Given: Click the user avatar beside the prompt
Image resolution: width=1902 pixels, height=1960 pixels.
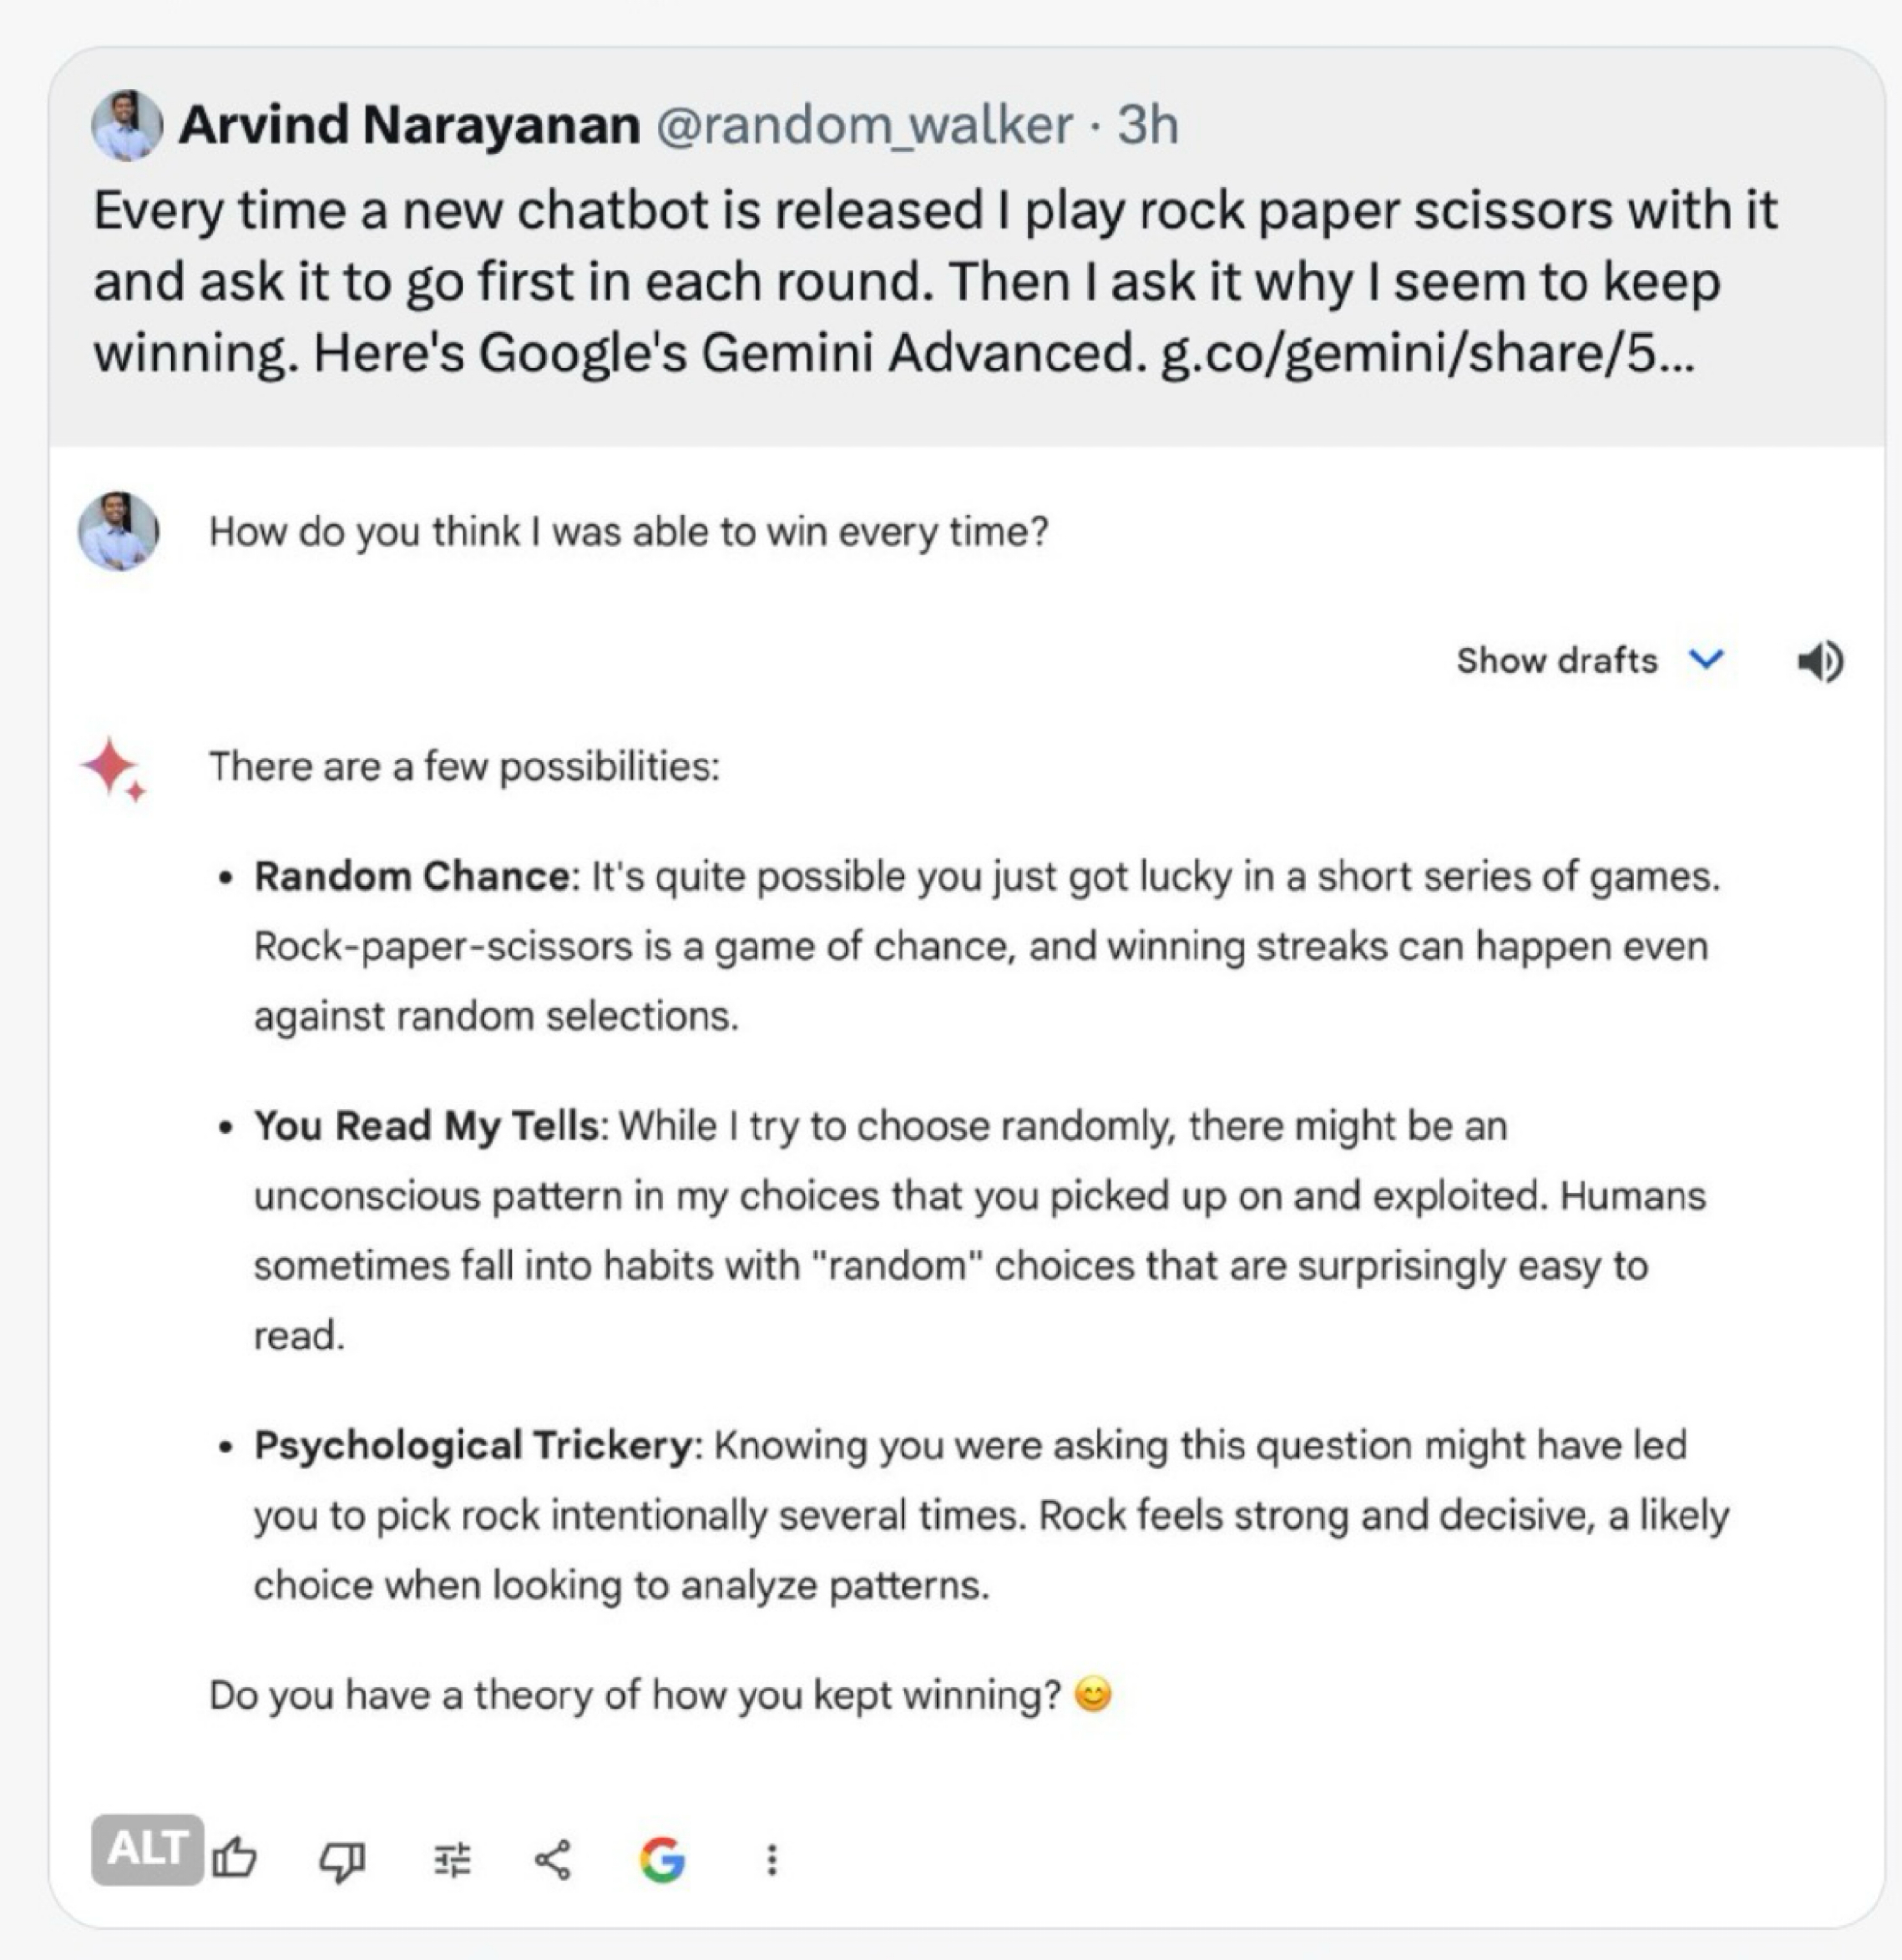Looking at the screenshot, I should [x=119, y=531].
